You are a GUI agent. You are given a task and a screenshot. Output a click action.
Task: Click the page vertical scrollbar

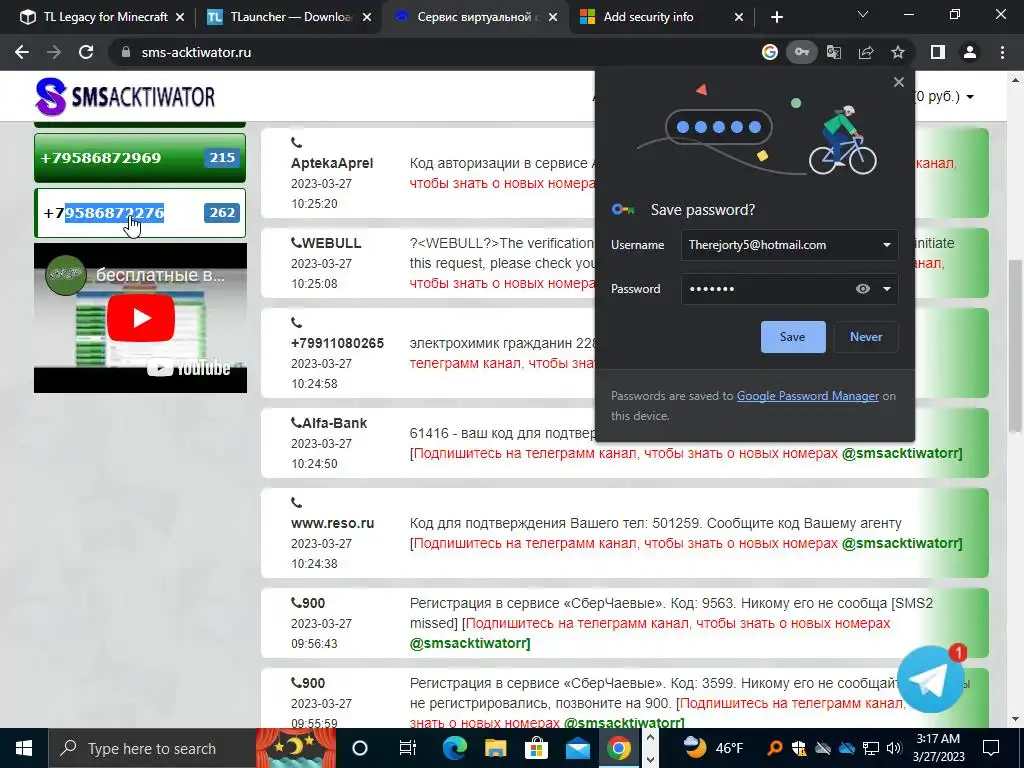[x=1015, y=345]
